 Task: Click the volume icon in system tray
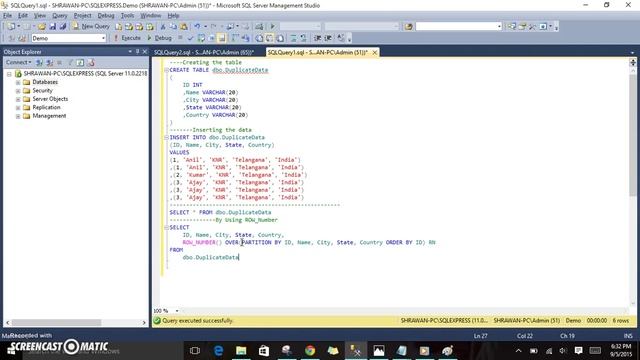[563, 351]
